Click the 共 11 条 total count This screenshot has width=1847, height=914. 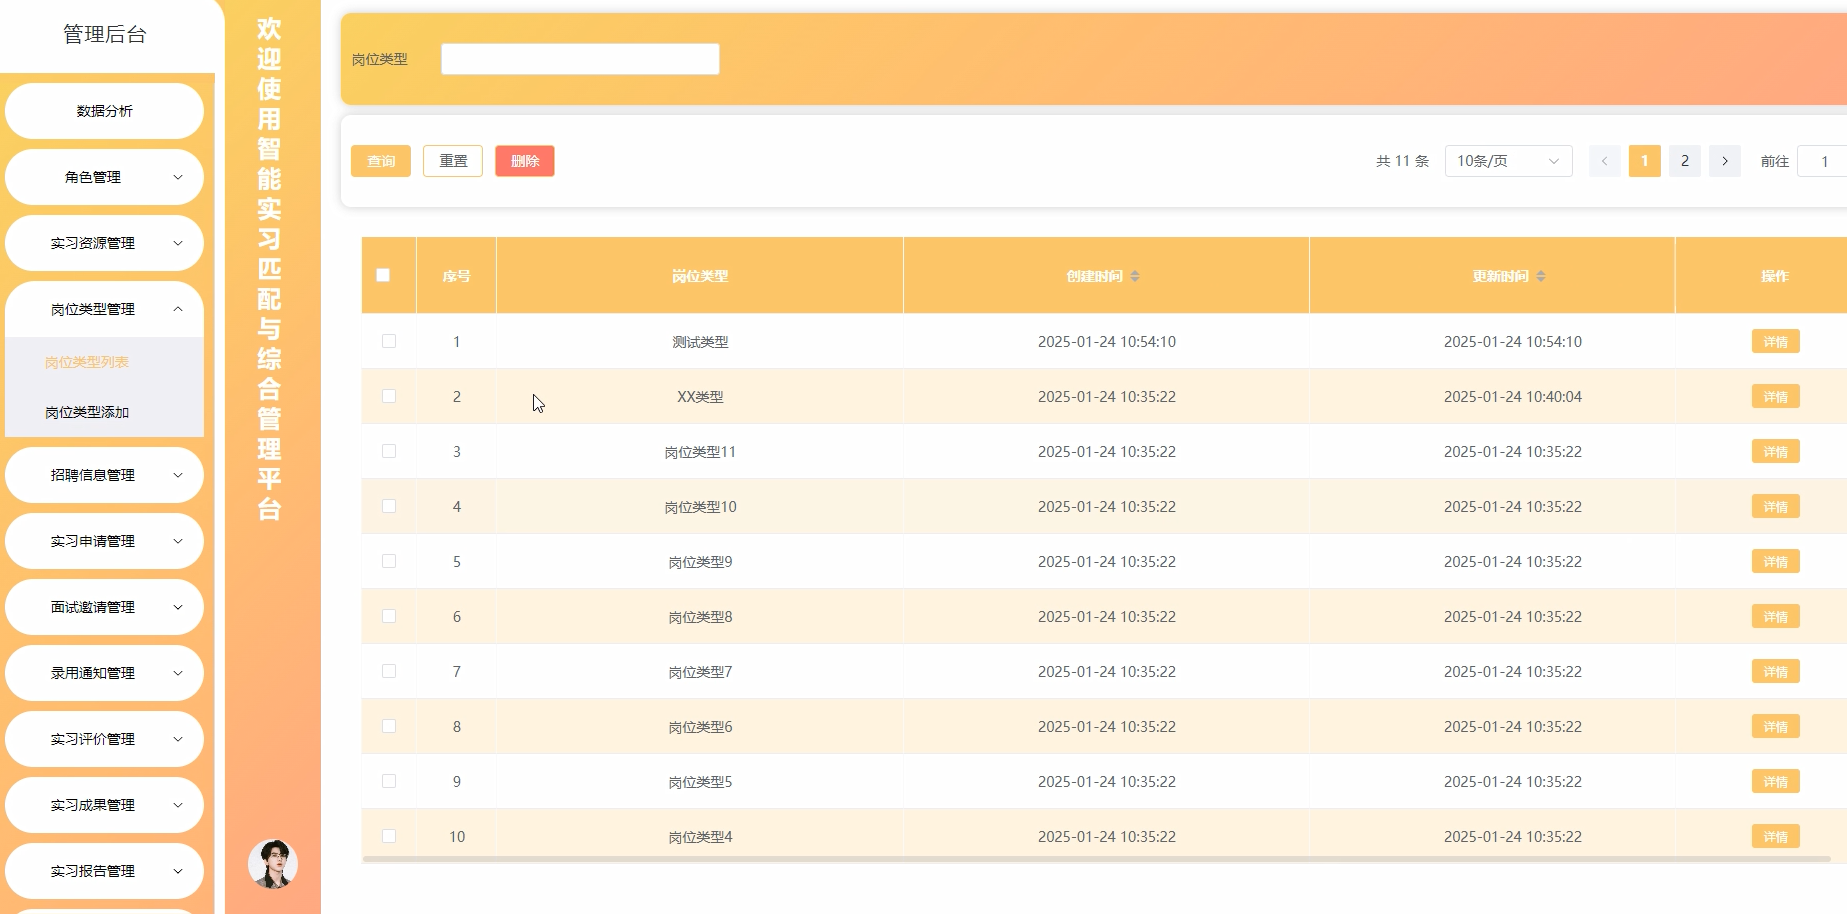click(x=1402, y=161)
